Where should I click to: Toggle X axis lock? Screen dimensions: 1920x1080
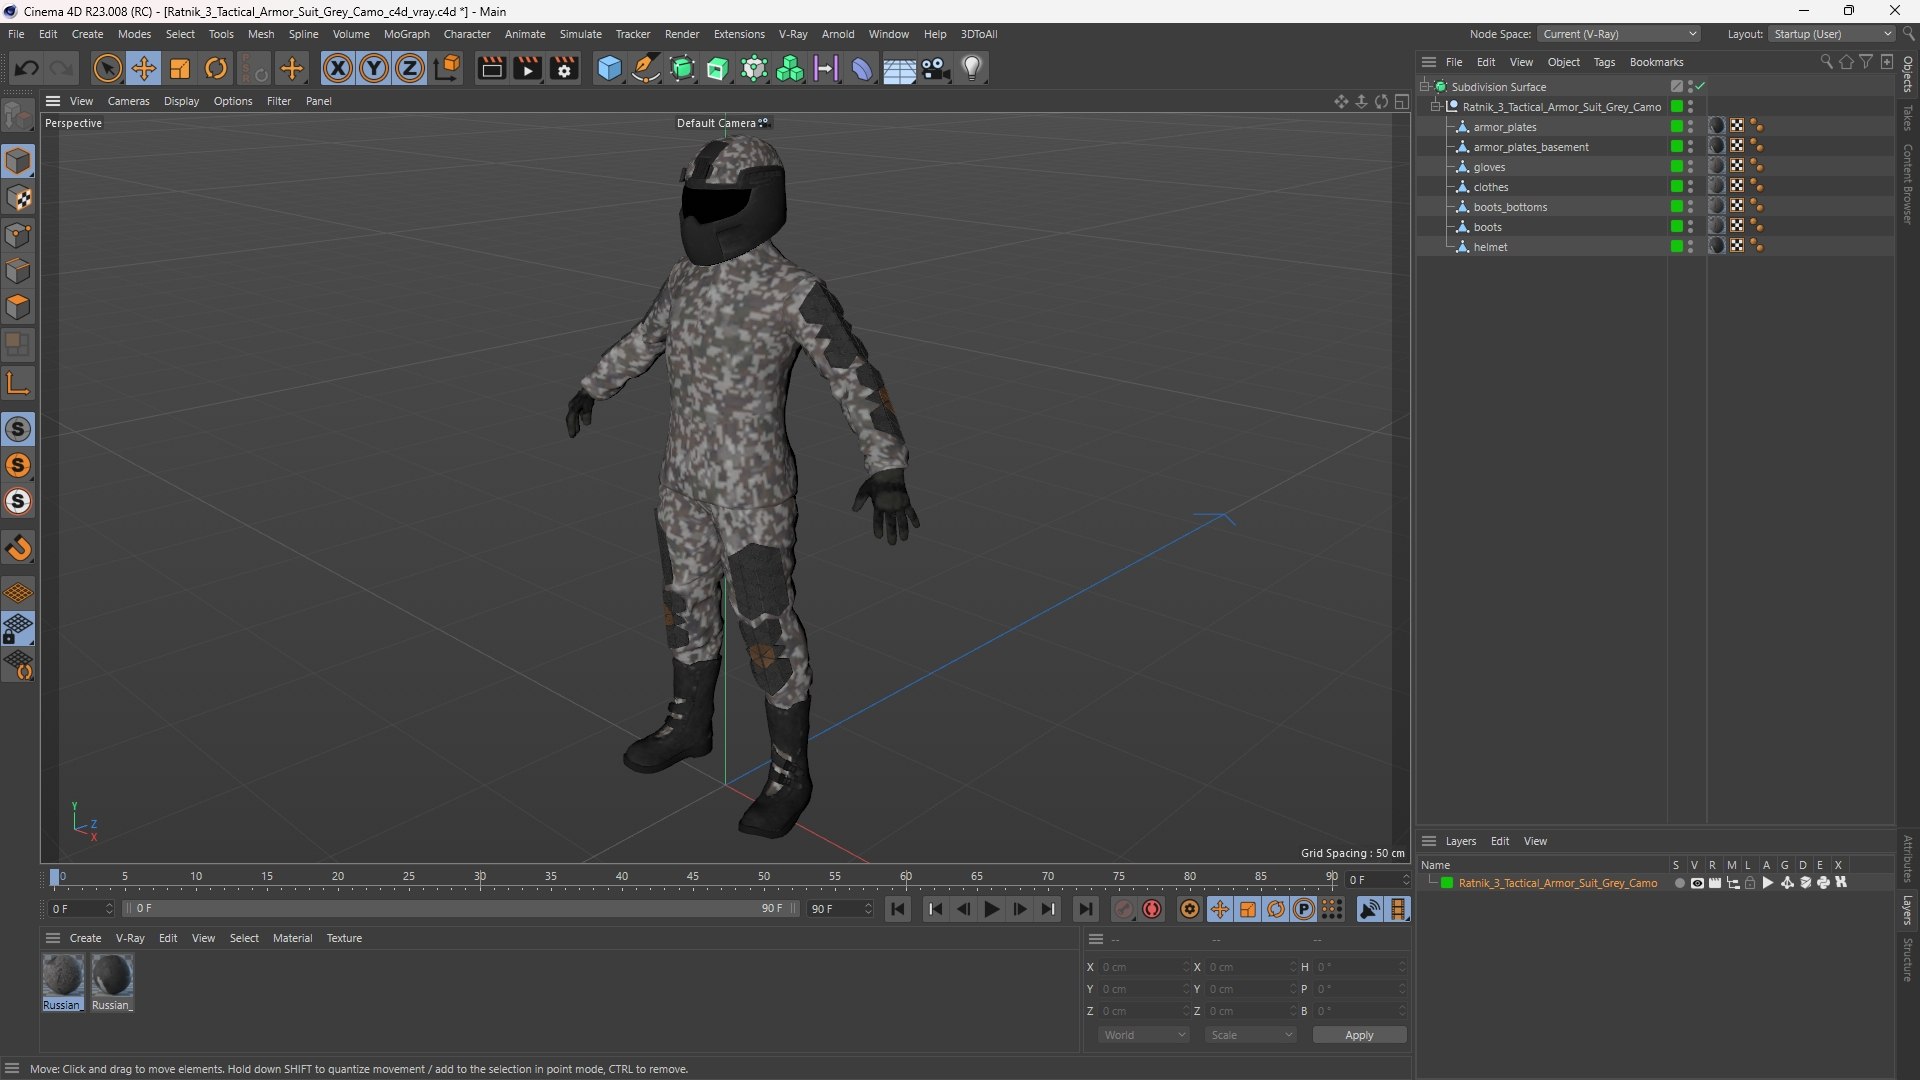click(x=338, y=69)
